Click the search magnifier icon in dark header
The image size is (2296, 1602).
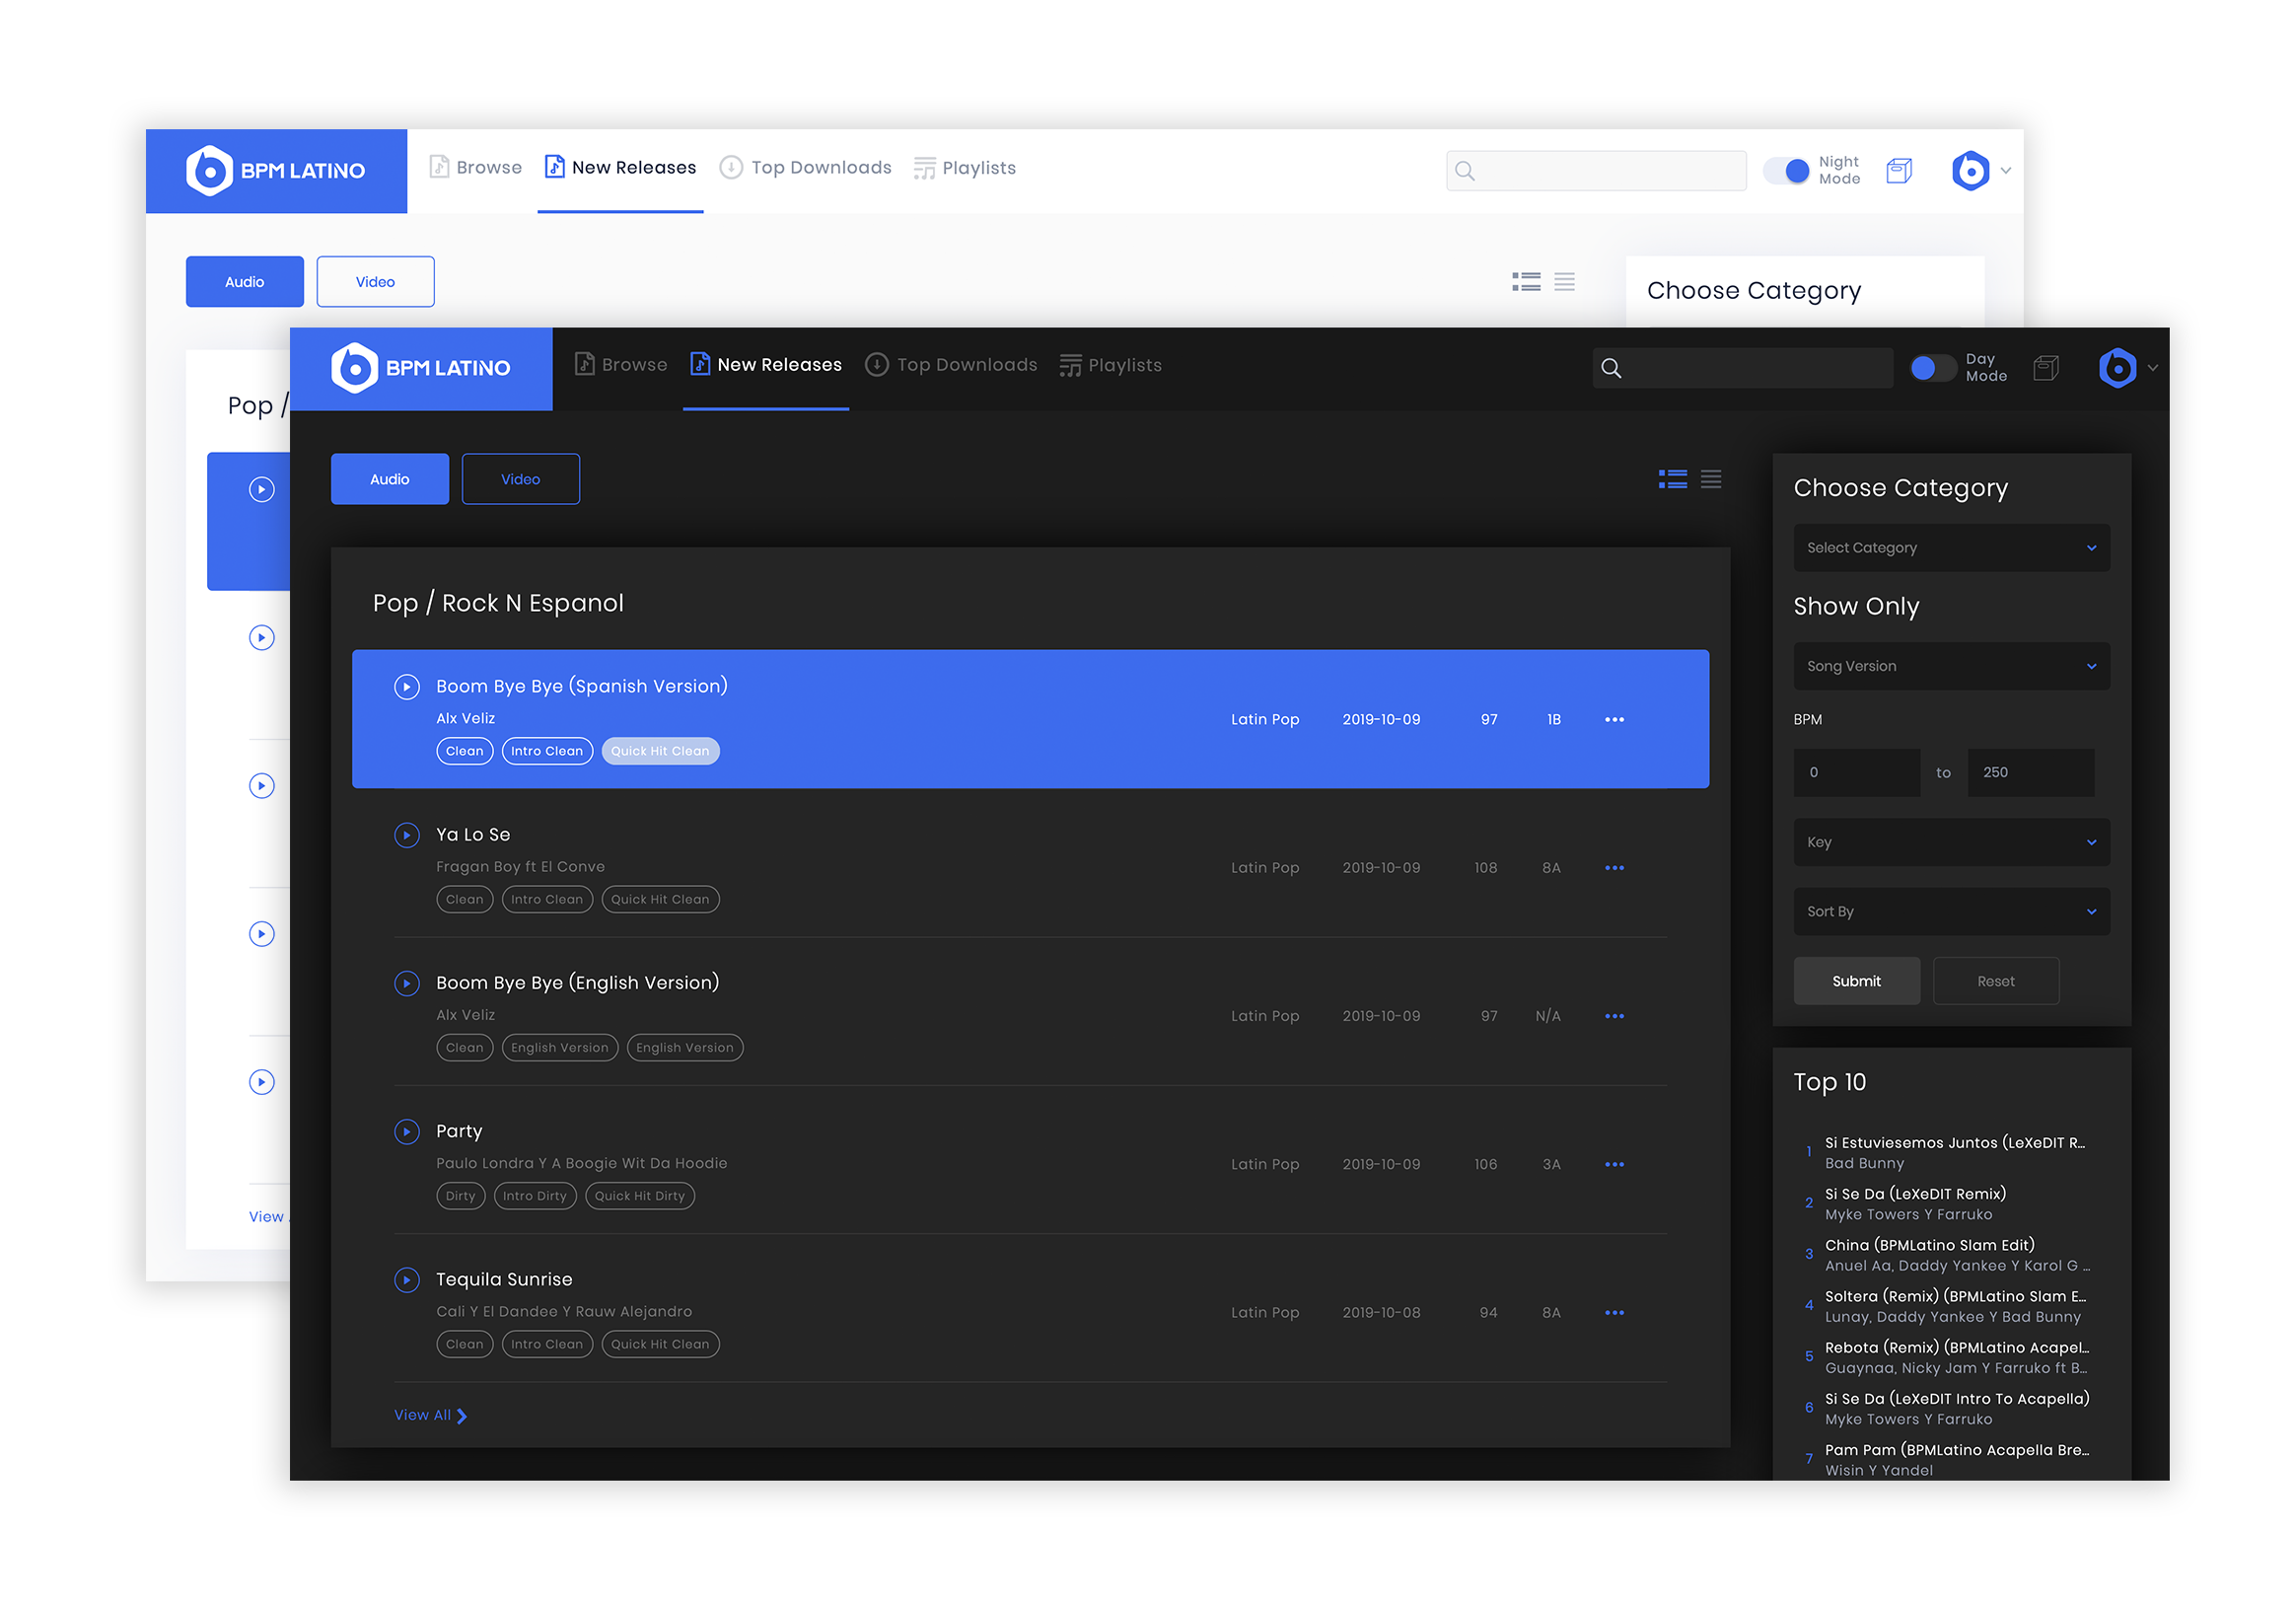point(1610,368)
